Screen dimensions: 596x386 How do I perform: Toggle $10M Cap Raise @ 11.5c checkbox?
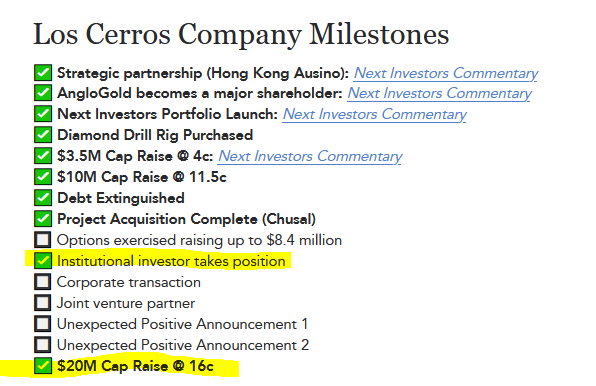pos(43,177)
